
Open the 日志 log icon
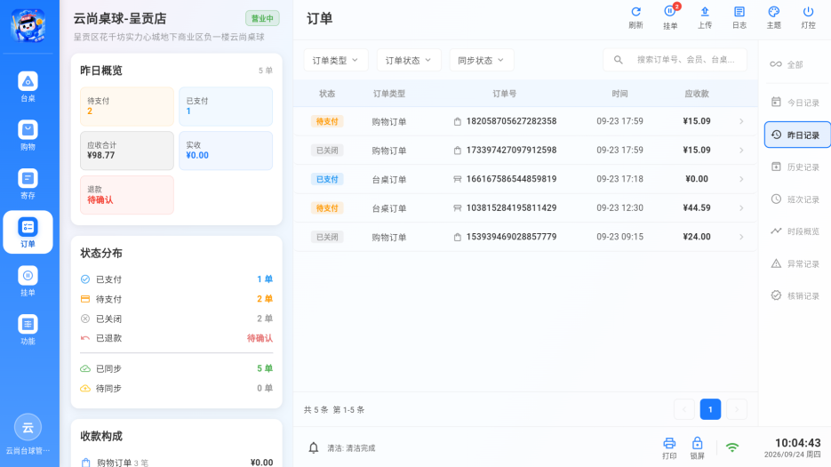tap(739, 17)
